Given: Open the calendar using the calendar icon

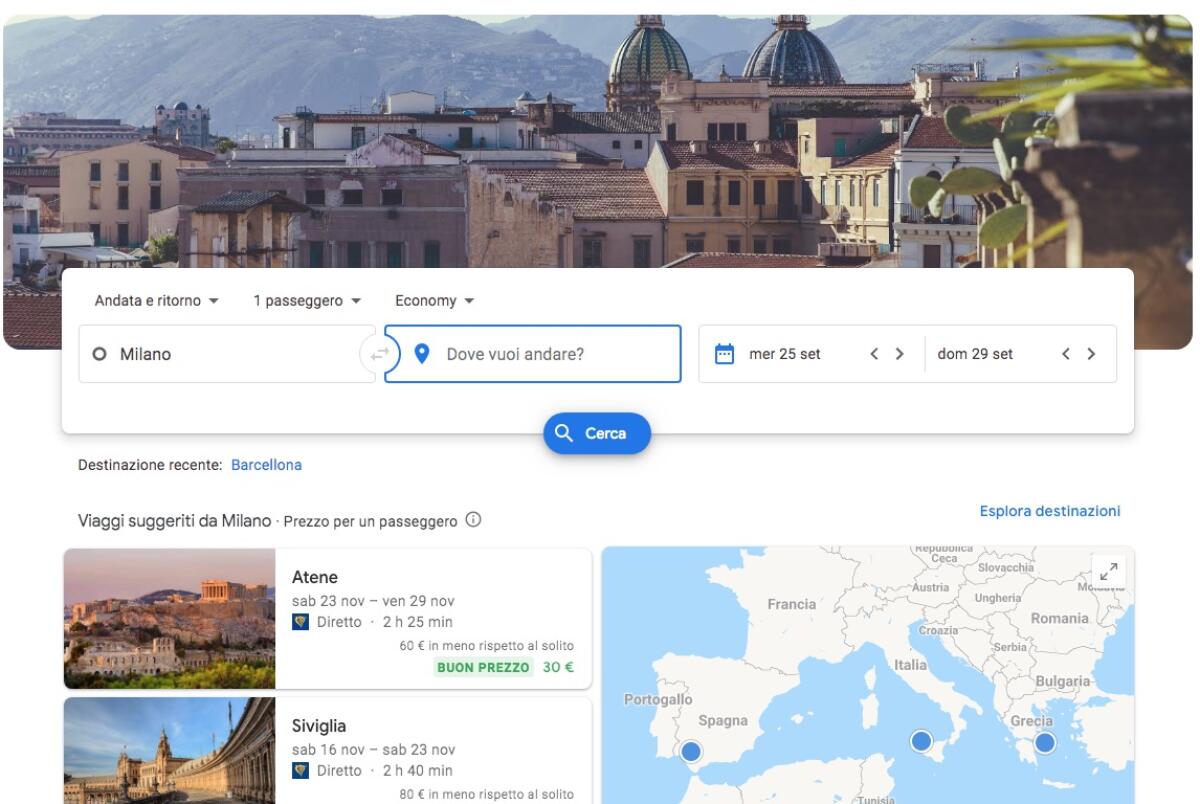Looking at the screenshot, I should pos(726,353).
